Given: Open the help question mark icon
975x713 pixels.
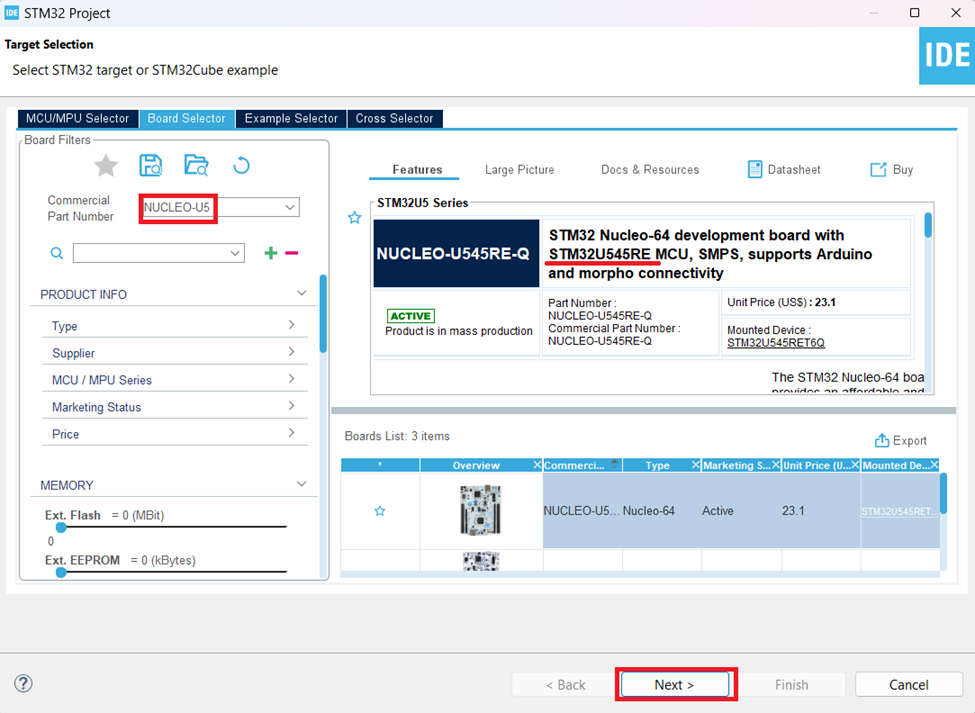Looking at the screenshot, I should click(23, 684).
